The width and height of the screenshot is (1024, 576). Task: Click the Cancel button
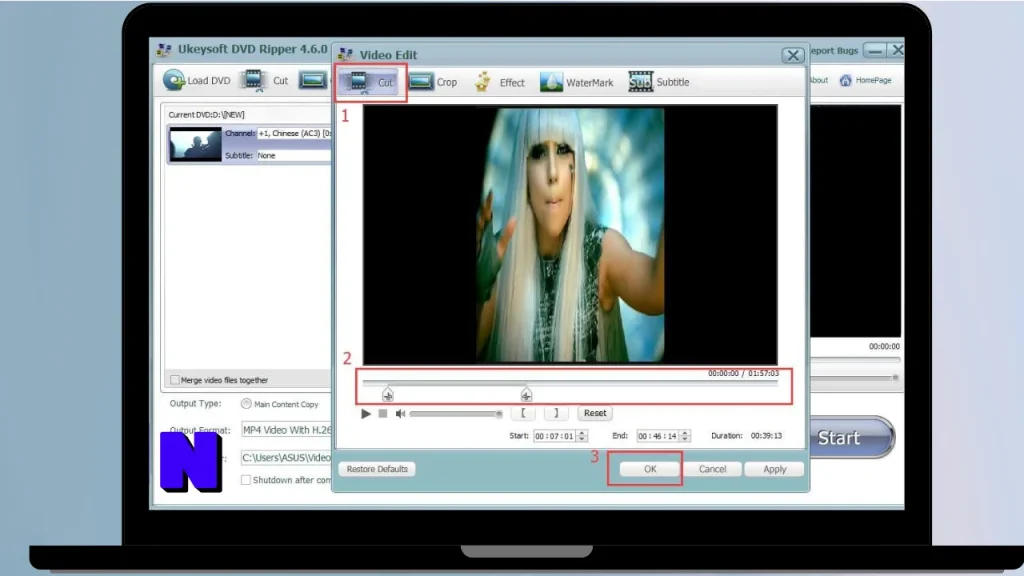coord(712,469)
